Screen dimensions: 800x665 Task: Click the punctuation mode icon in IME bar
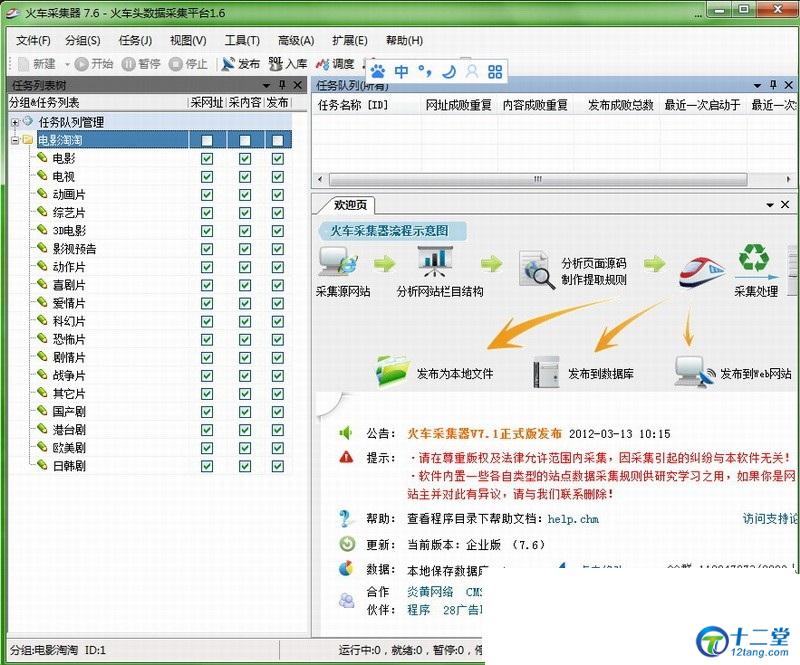coord(424,71)
